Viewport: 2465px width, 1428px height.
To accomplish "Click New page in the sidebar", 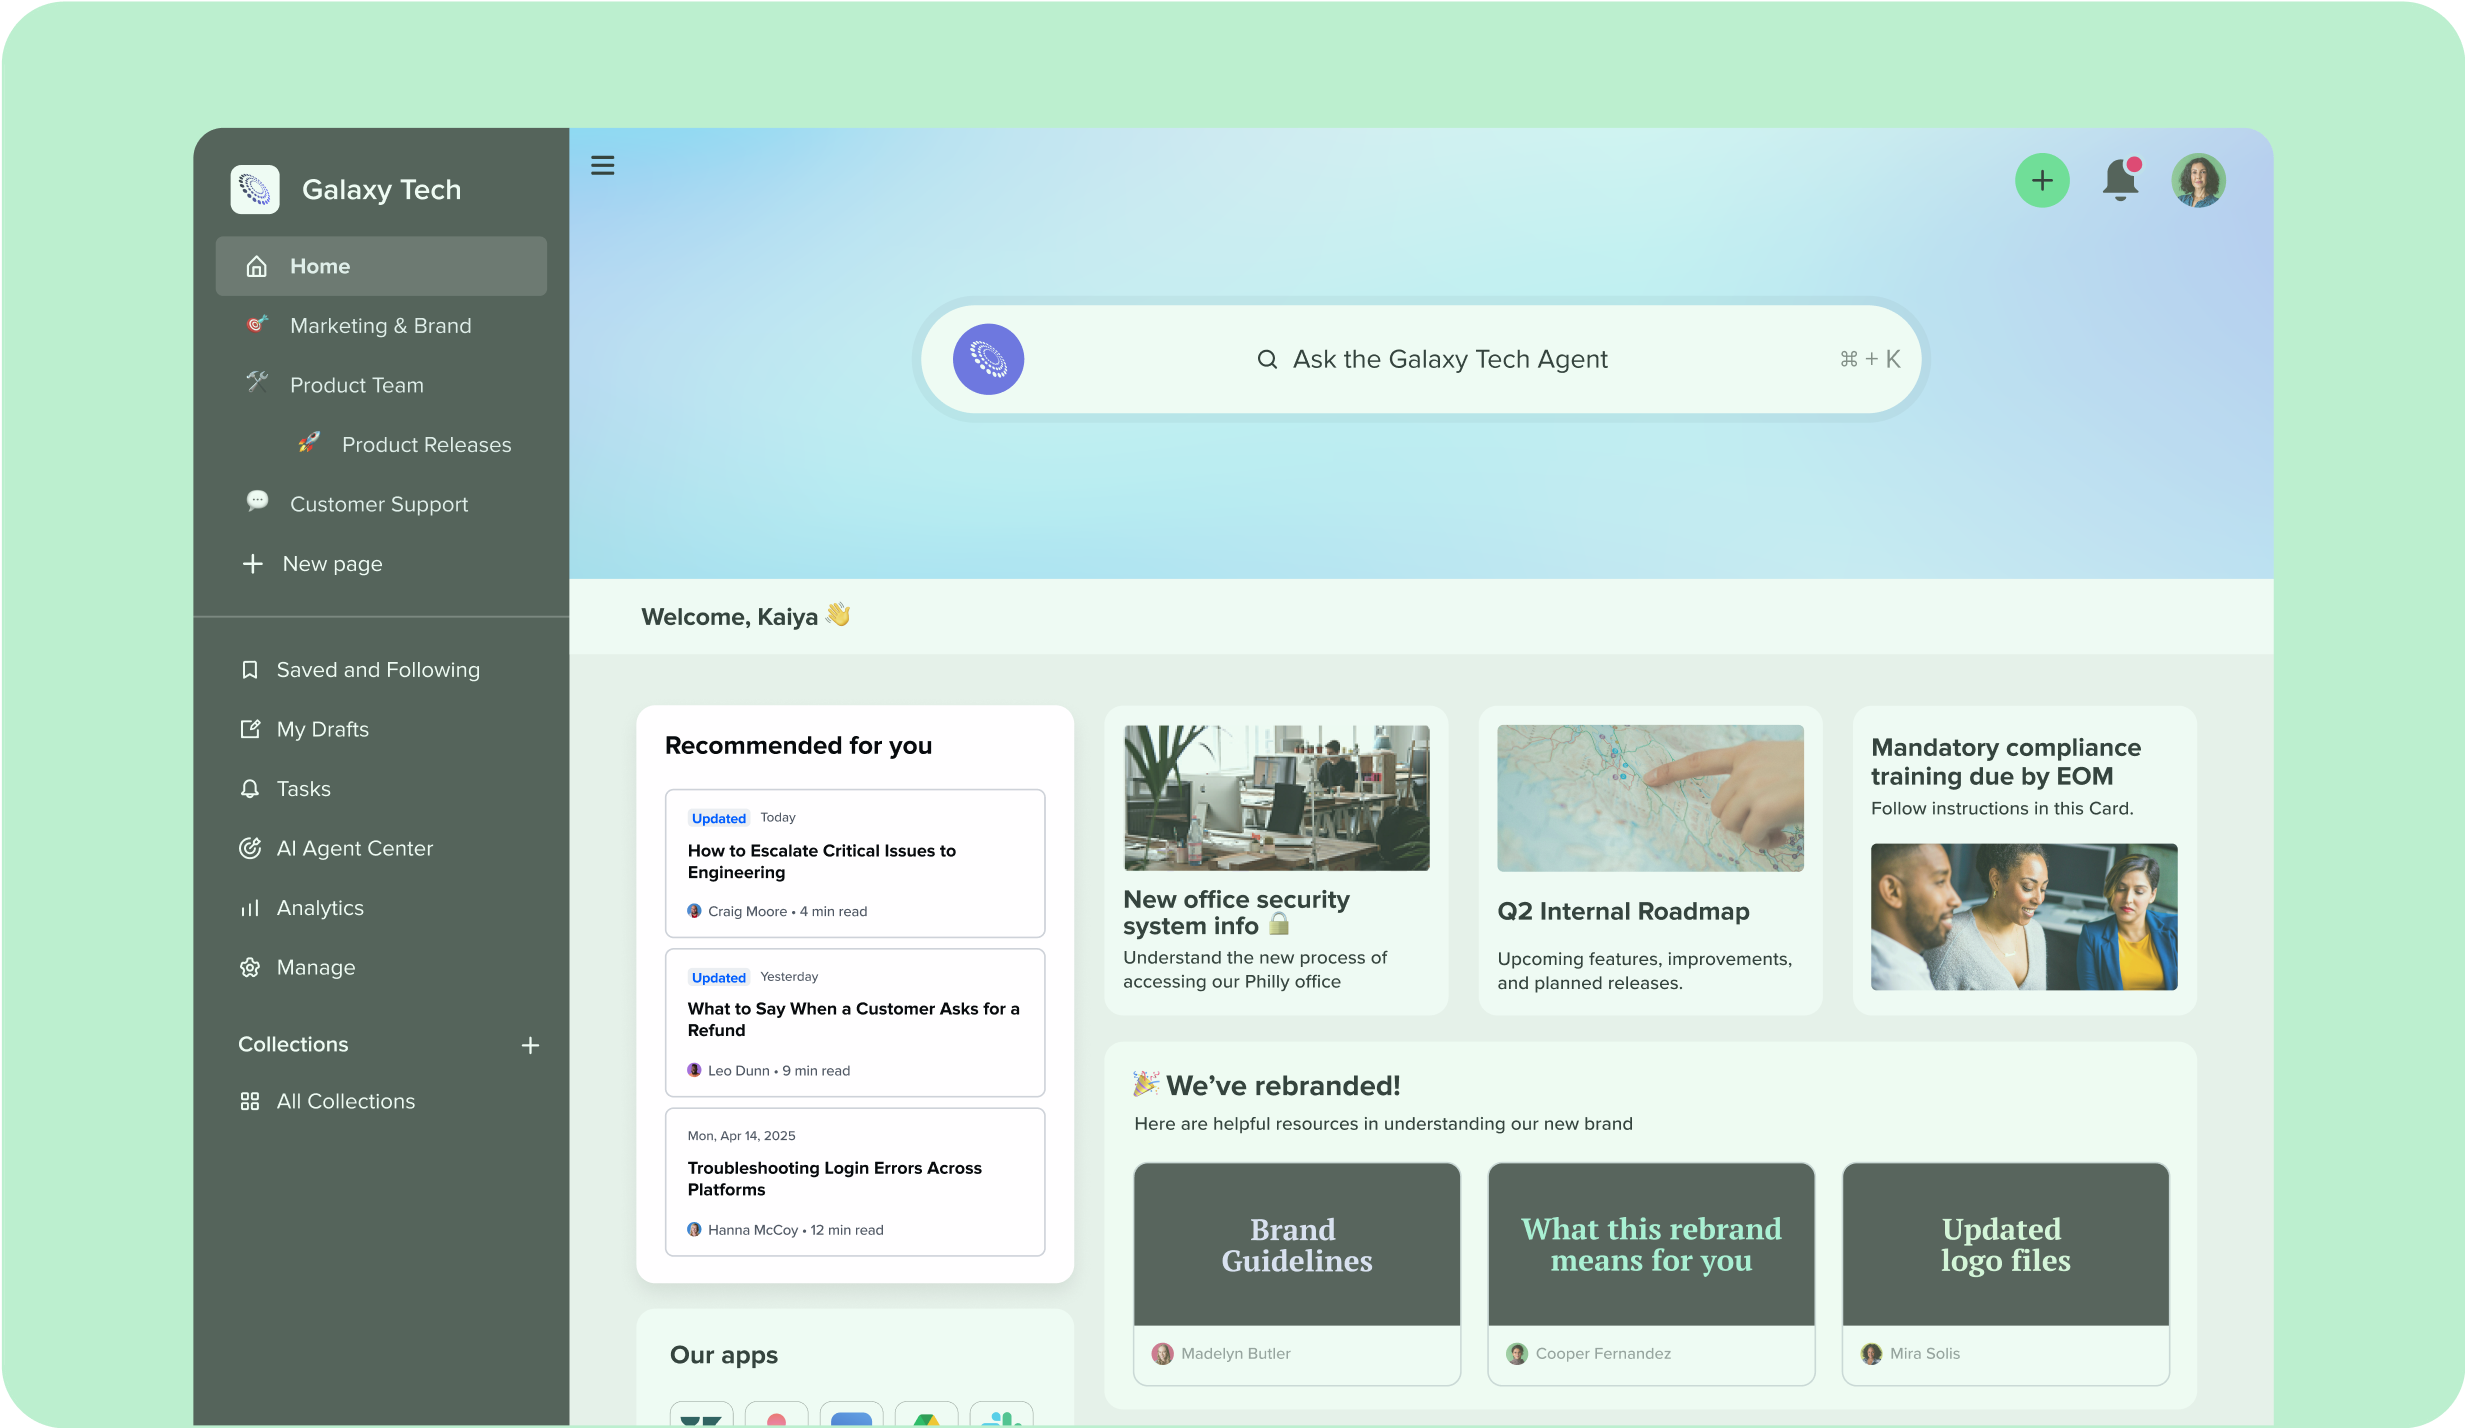I will [x=332, y=564].
